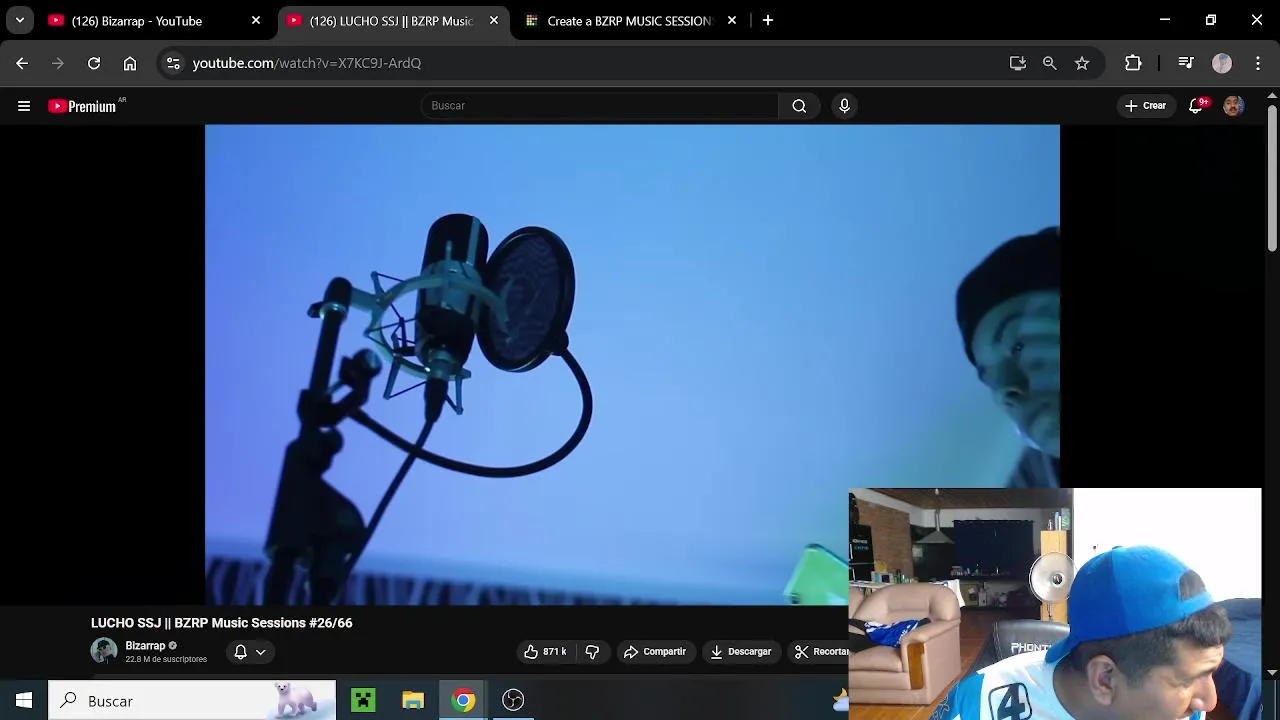Viewport: 1280px width, 720px height.
Task: Open the Bizarrap channel name link
Action: tap(145, 646)
